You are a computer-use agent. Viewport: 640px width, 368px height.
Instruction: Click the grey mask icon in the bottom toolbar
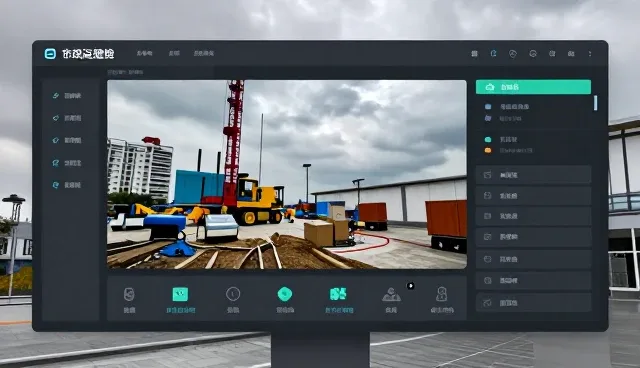(129, 294)
